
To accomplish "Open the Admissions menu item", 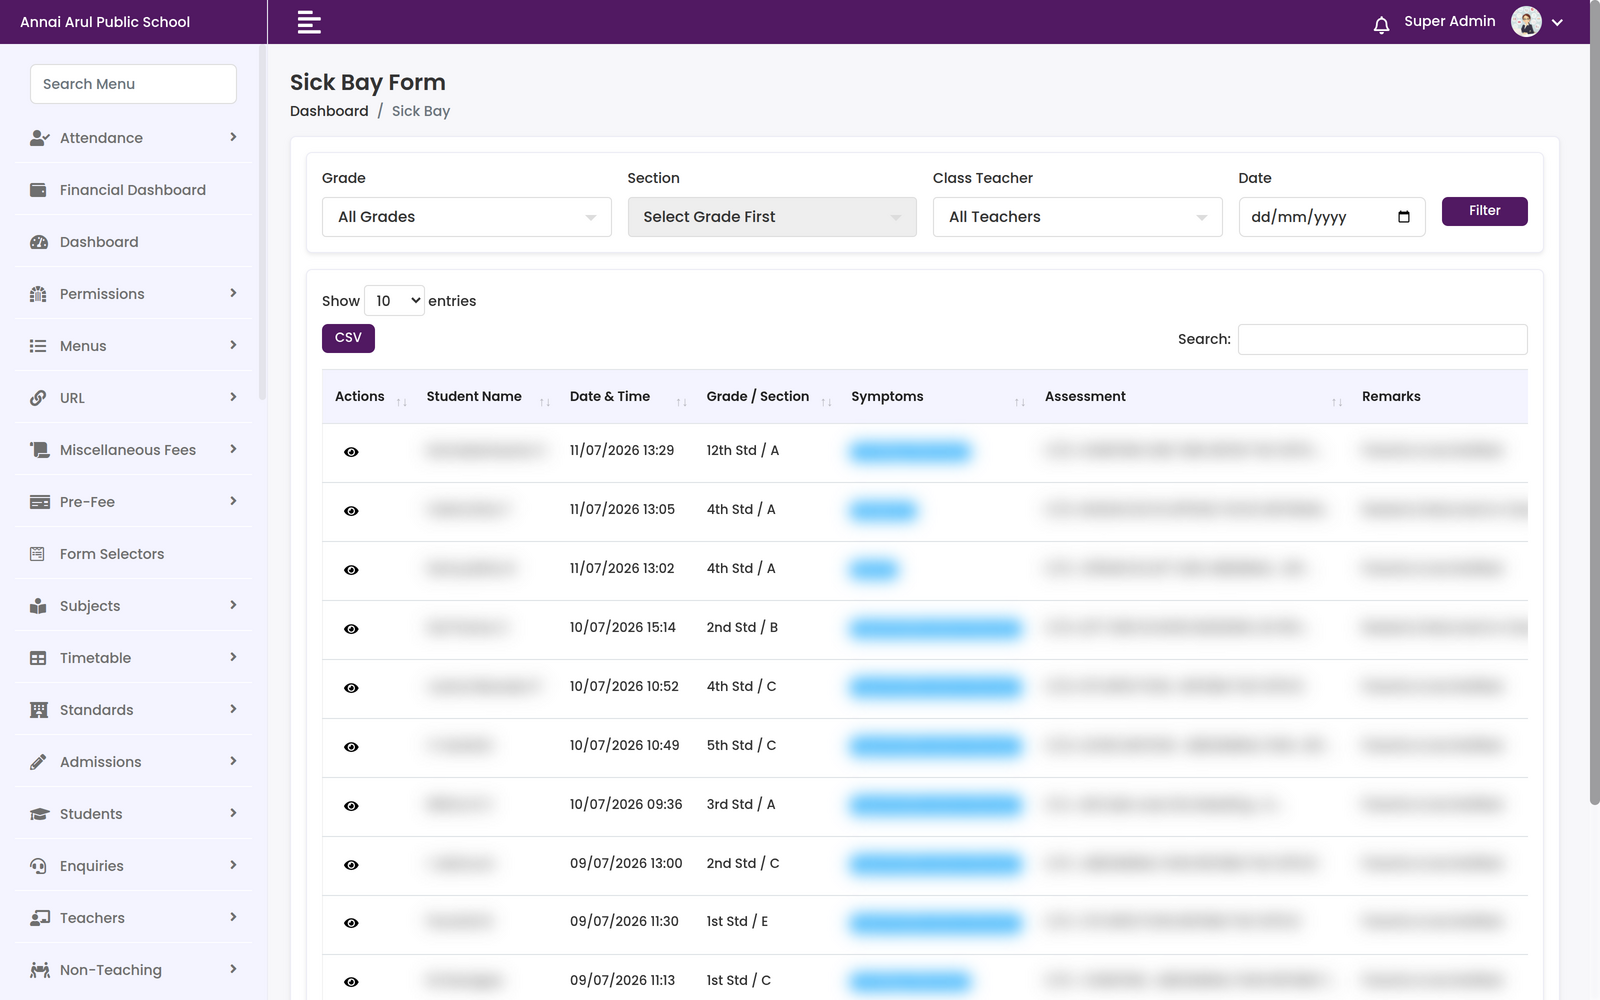I will (134, 762).
